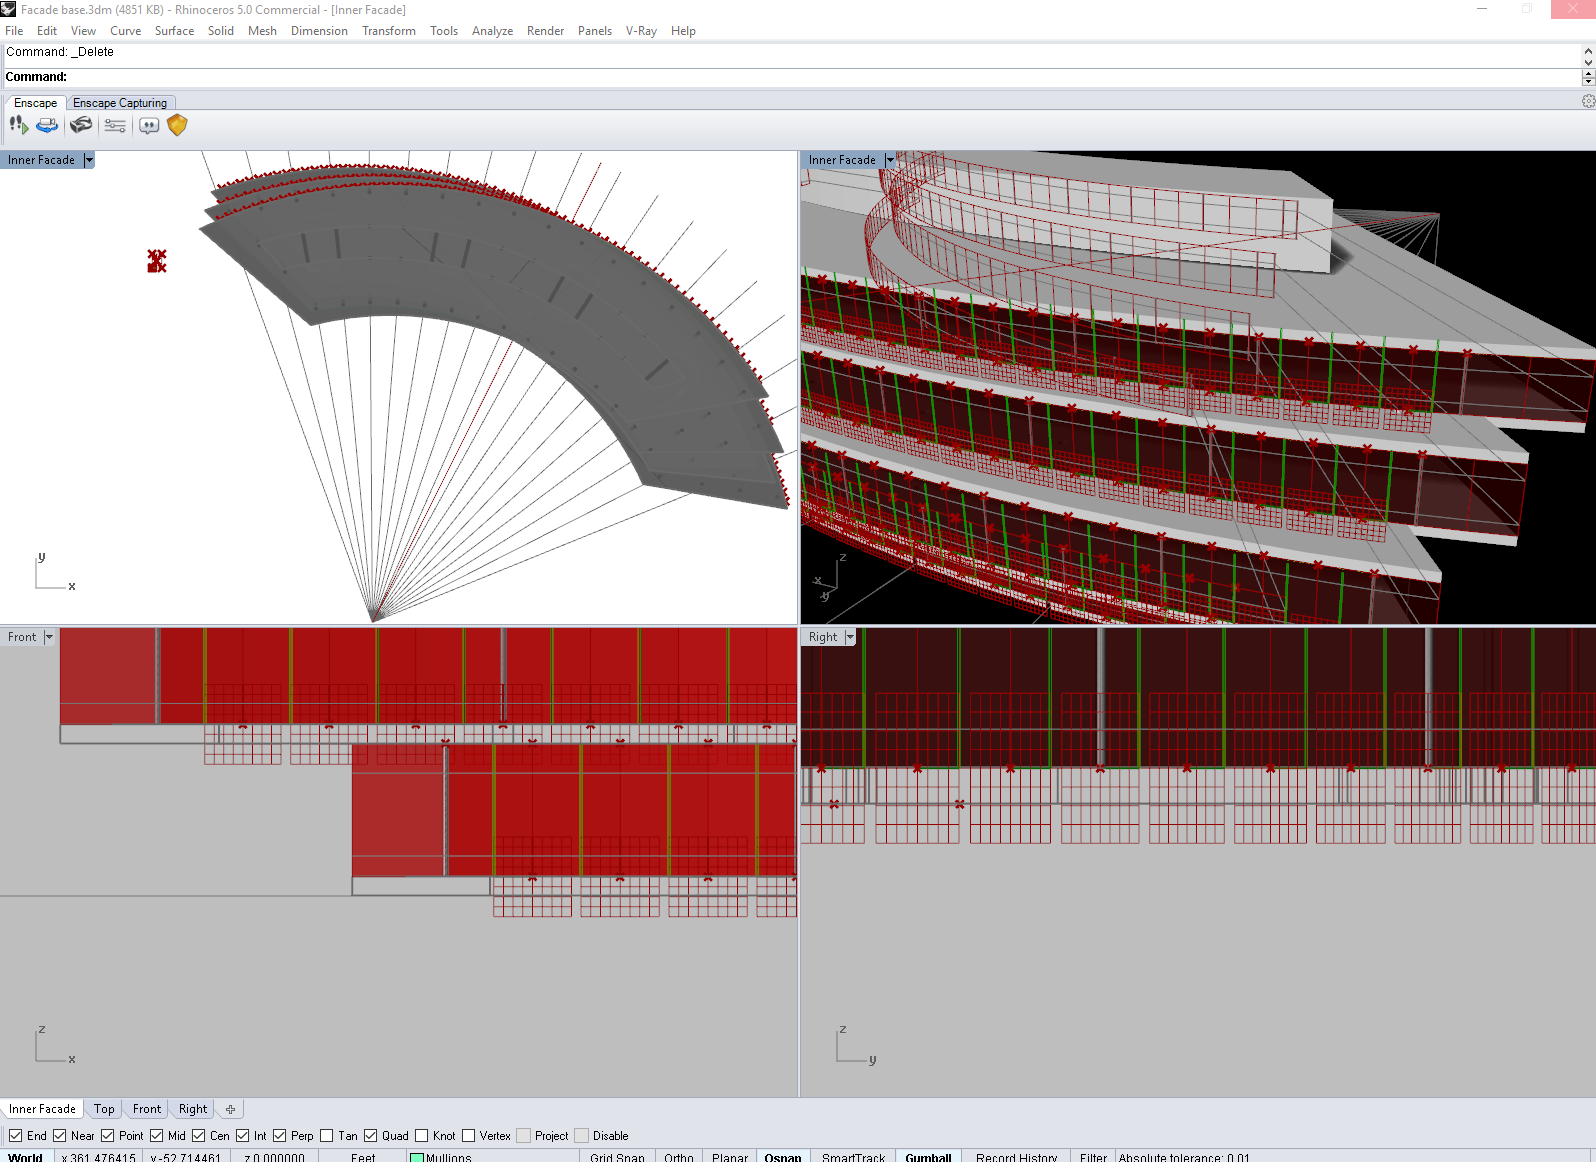The height and width of the screenshot is (1162, 1596).
Task: Toggle Record History in status bar
Action: pos(1016,1157)
